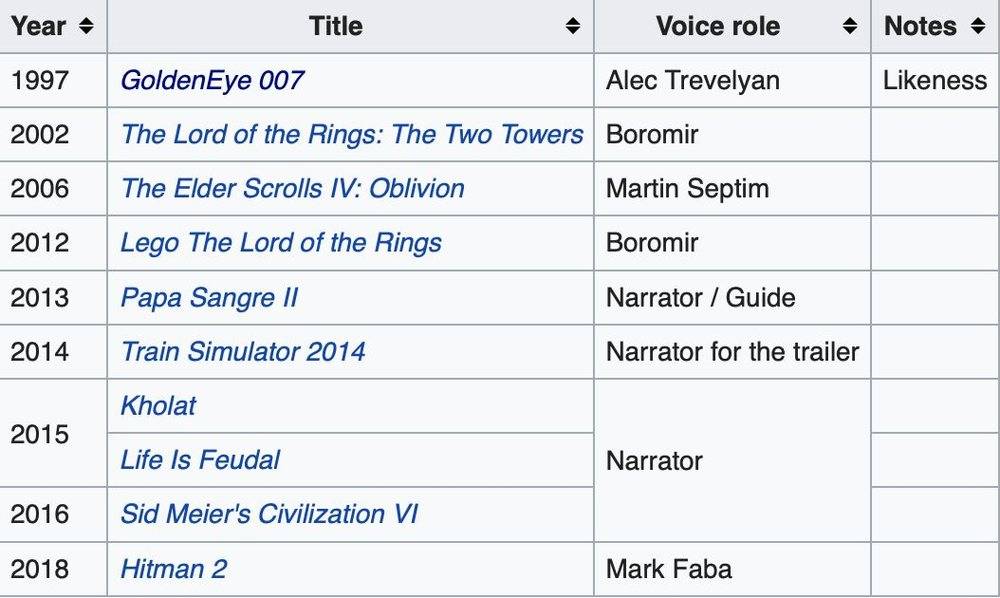Image resolution: width=1000 pixels, height=598 pixels.
Task: Sort table by Notes column arrows
Action: pos(978,26)
